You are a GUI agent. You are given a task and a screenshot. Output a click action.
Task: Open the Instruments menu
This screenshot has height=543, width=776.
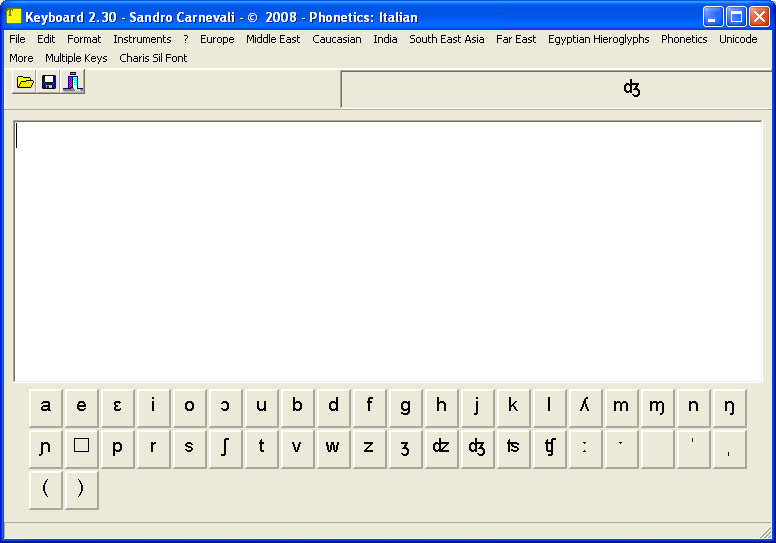click(142, 39)
